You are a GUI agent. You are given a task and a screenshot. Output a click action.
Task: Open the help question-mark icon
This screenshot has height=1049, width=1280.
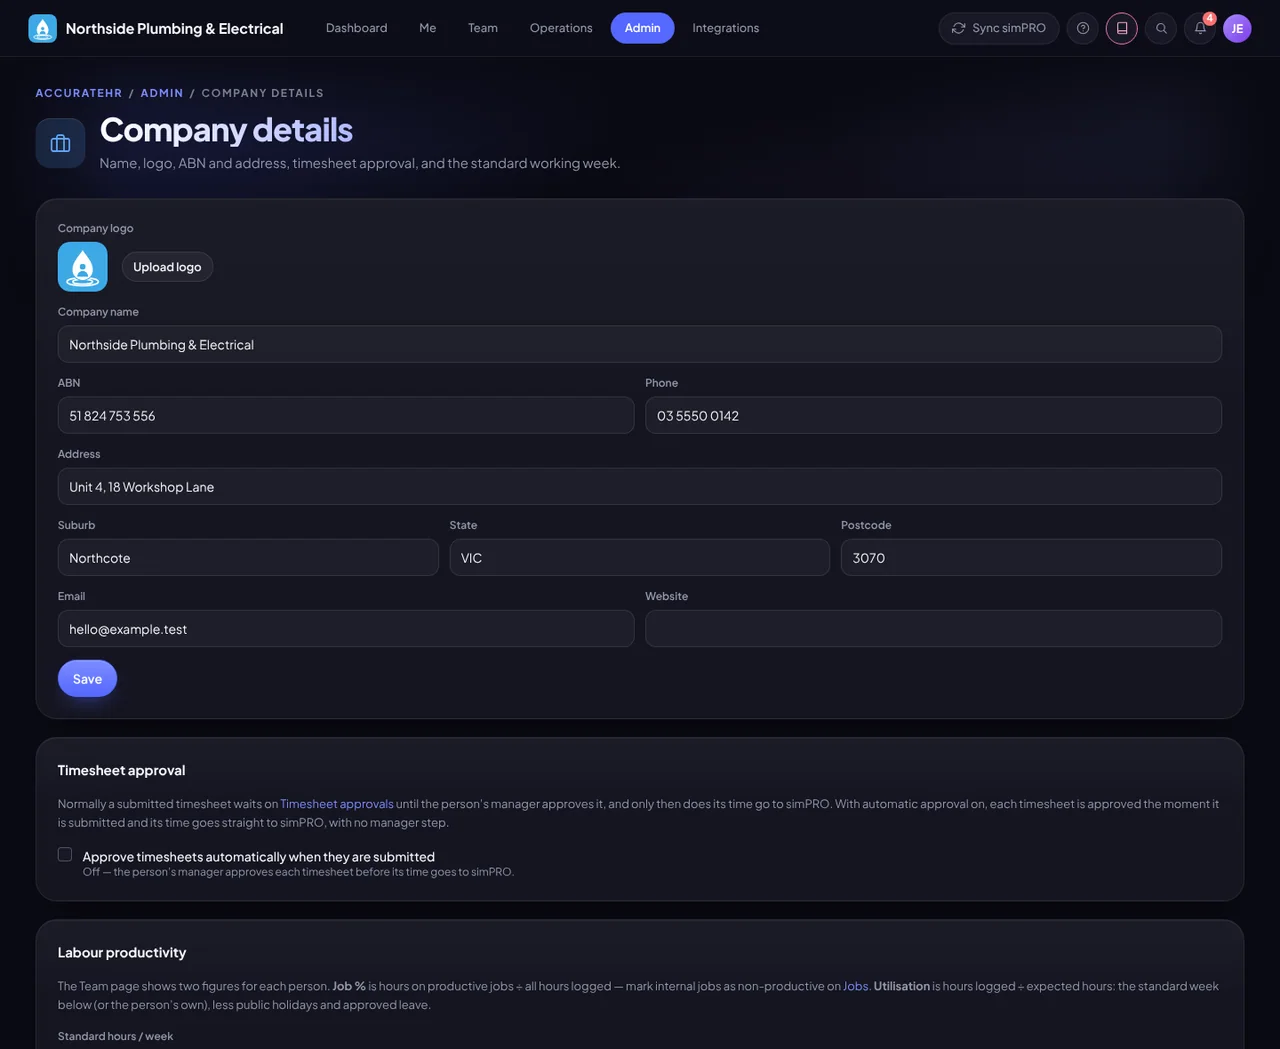1083,28
